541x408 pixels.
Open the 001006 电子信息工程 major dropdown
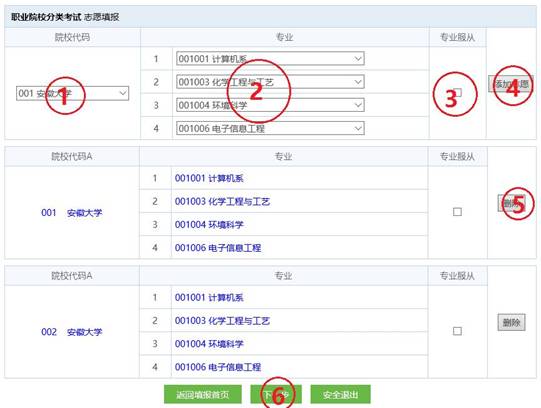[x=270, y=128]
